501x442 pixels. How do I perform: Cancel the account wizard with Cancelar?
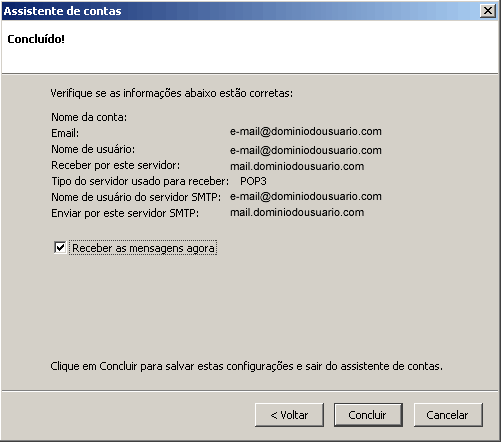click(x=448, y=415)
